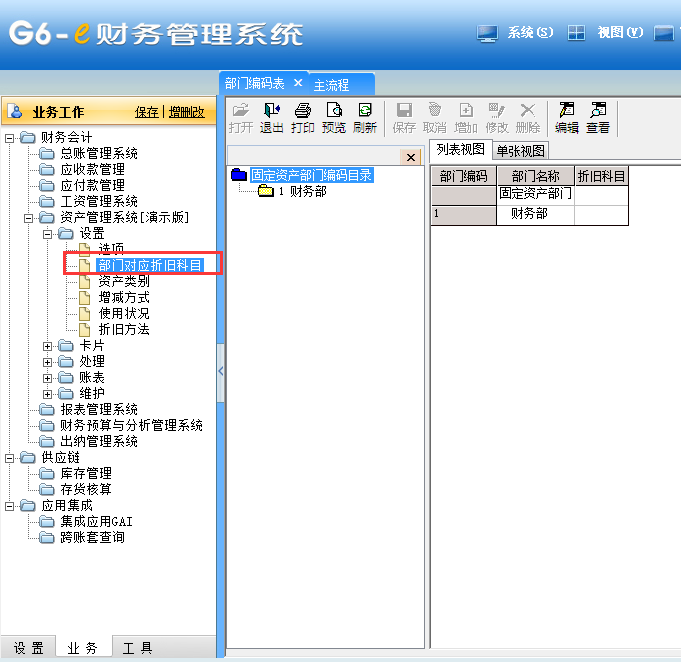Click the 保存 link in the sidebar header
Screen dimensions: 681x662
tap(147, 112)
